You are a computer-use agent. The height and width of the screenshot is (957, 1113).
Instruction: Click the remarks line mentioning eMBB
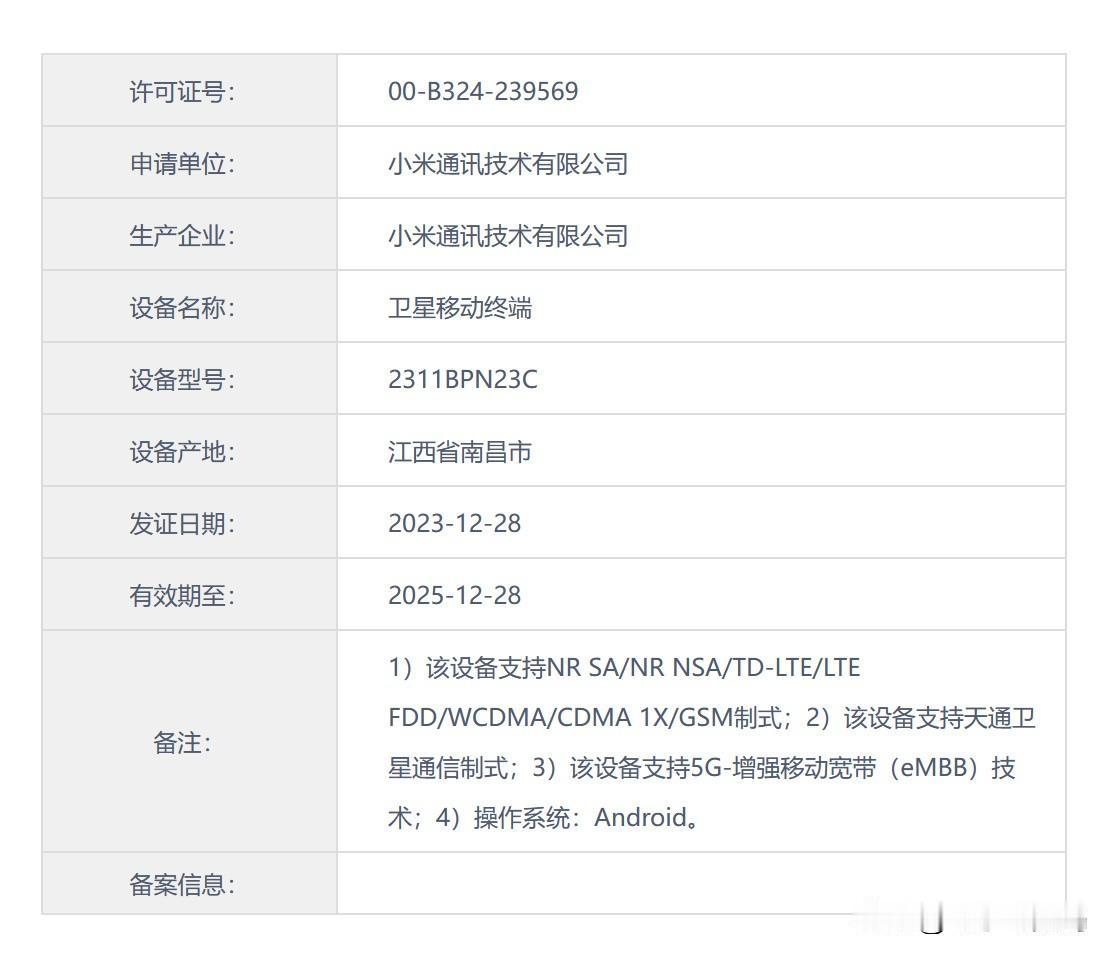click(701, 767)
